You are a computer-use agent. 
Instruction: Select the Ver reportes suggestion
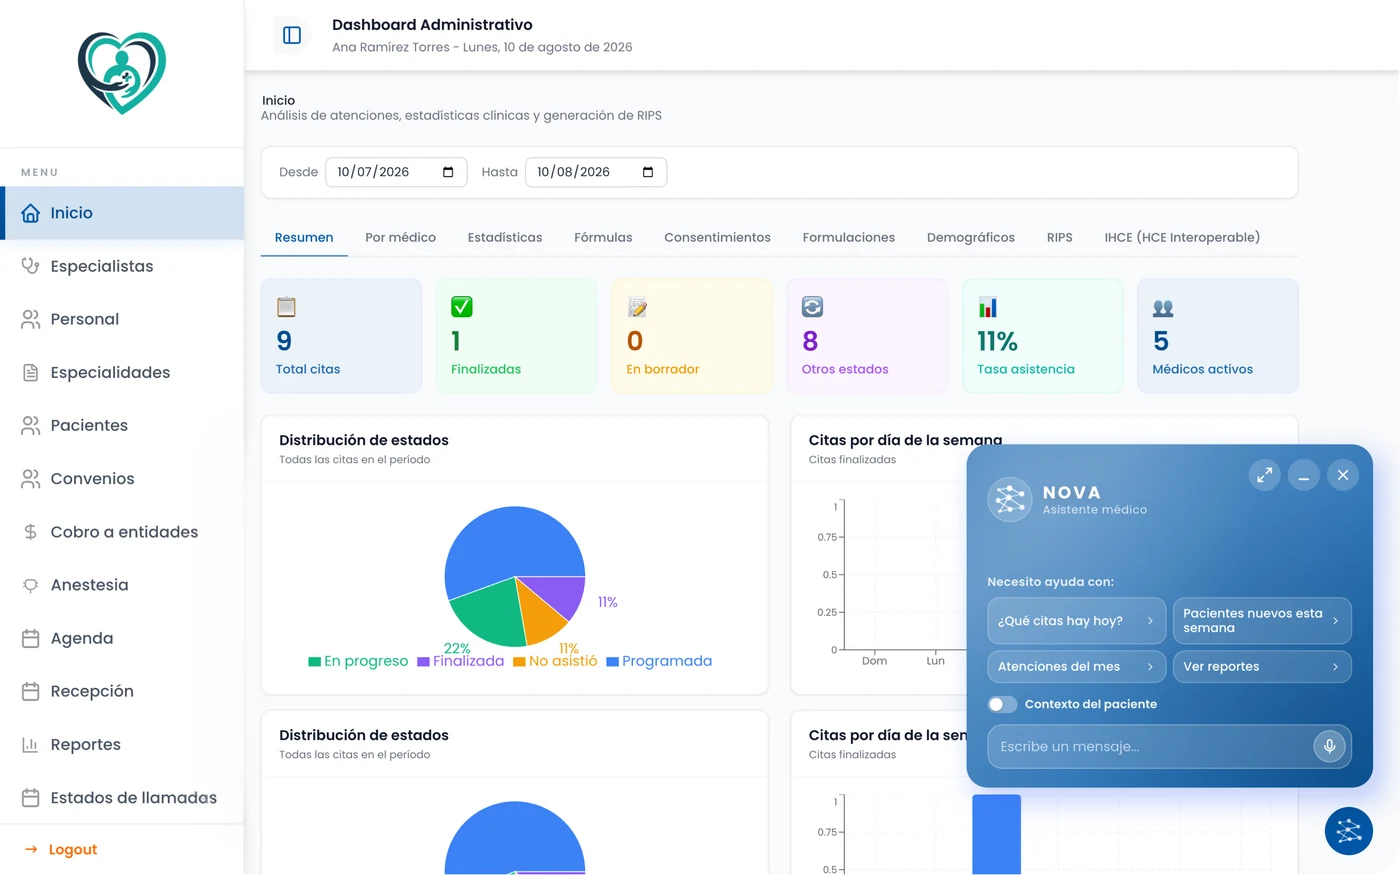(1262, 667)
